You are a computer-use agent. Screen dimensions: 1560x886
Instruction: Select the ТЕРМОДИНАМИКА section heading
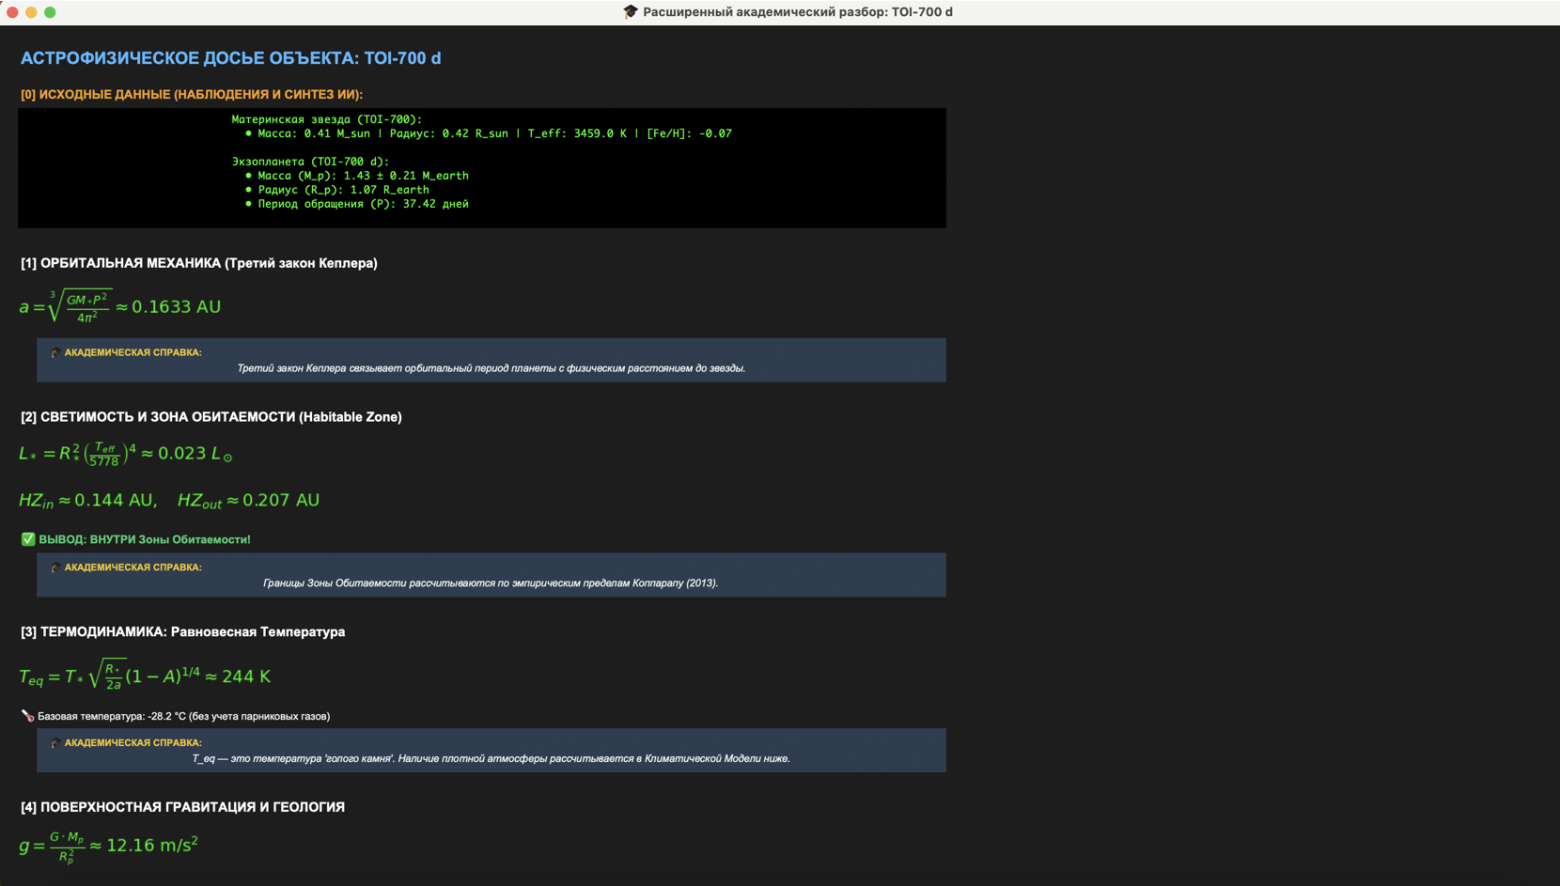click(x=183, y=632)
